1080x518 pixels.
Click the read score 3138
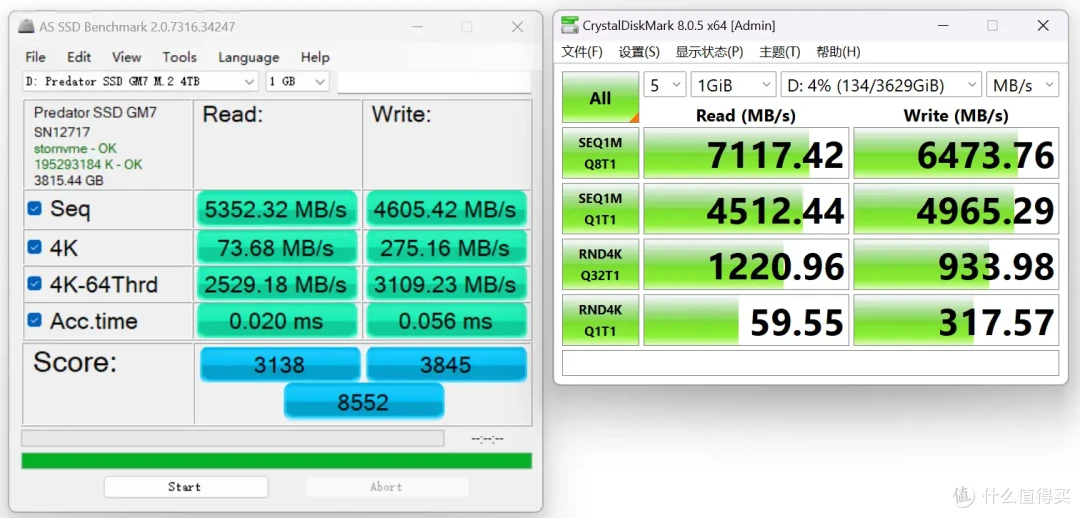280,364
